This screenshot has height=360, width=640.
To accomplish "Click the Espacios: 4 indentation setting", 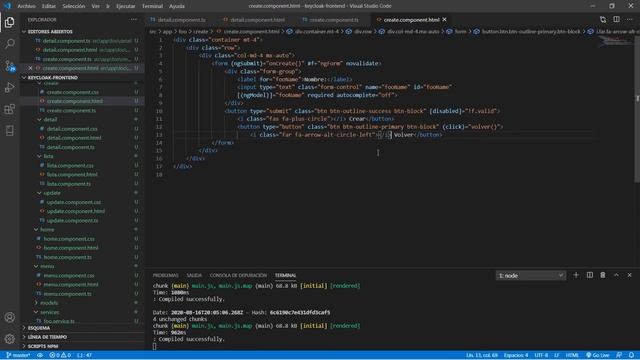I will tap(516, 355).
